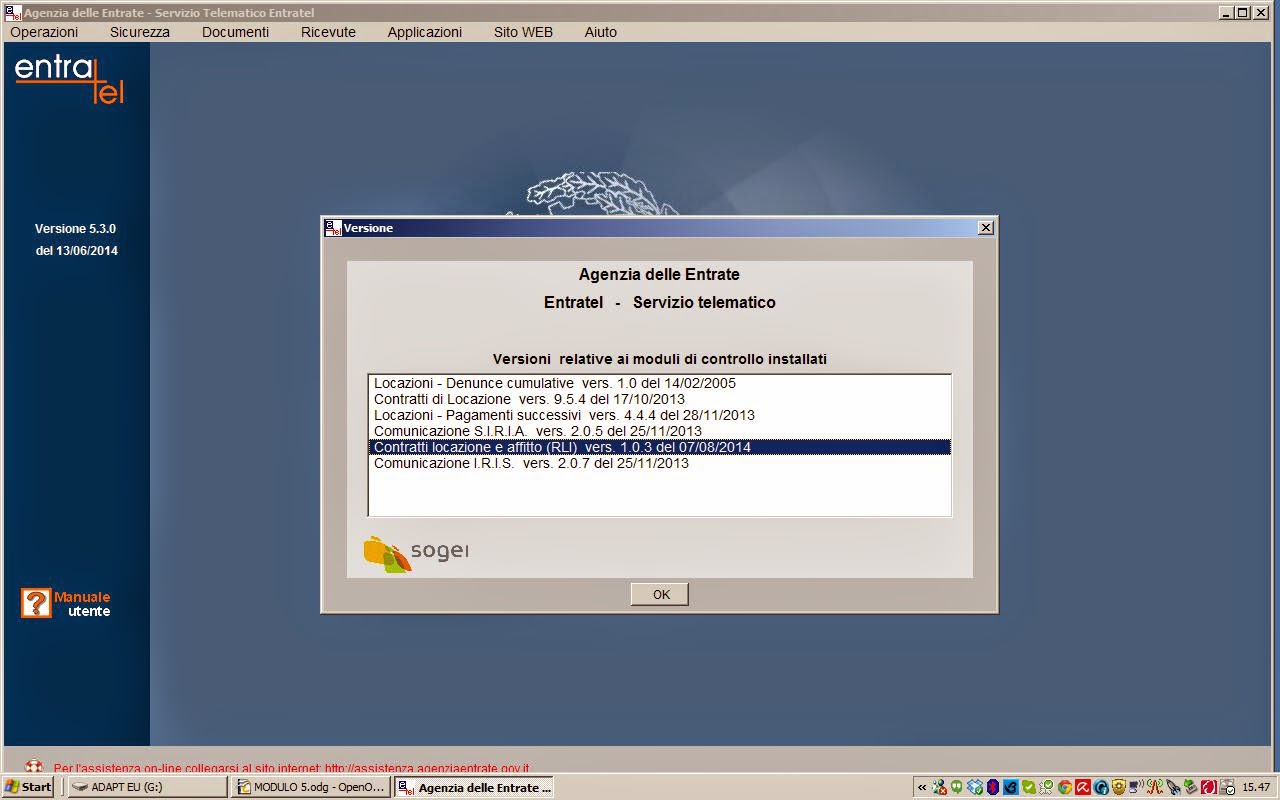Open the Applicazioni menu
1280x800 pixels.
[x=425, y=32]
